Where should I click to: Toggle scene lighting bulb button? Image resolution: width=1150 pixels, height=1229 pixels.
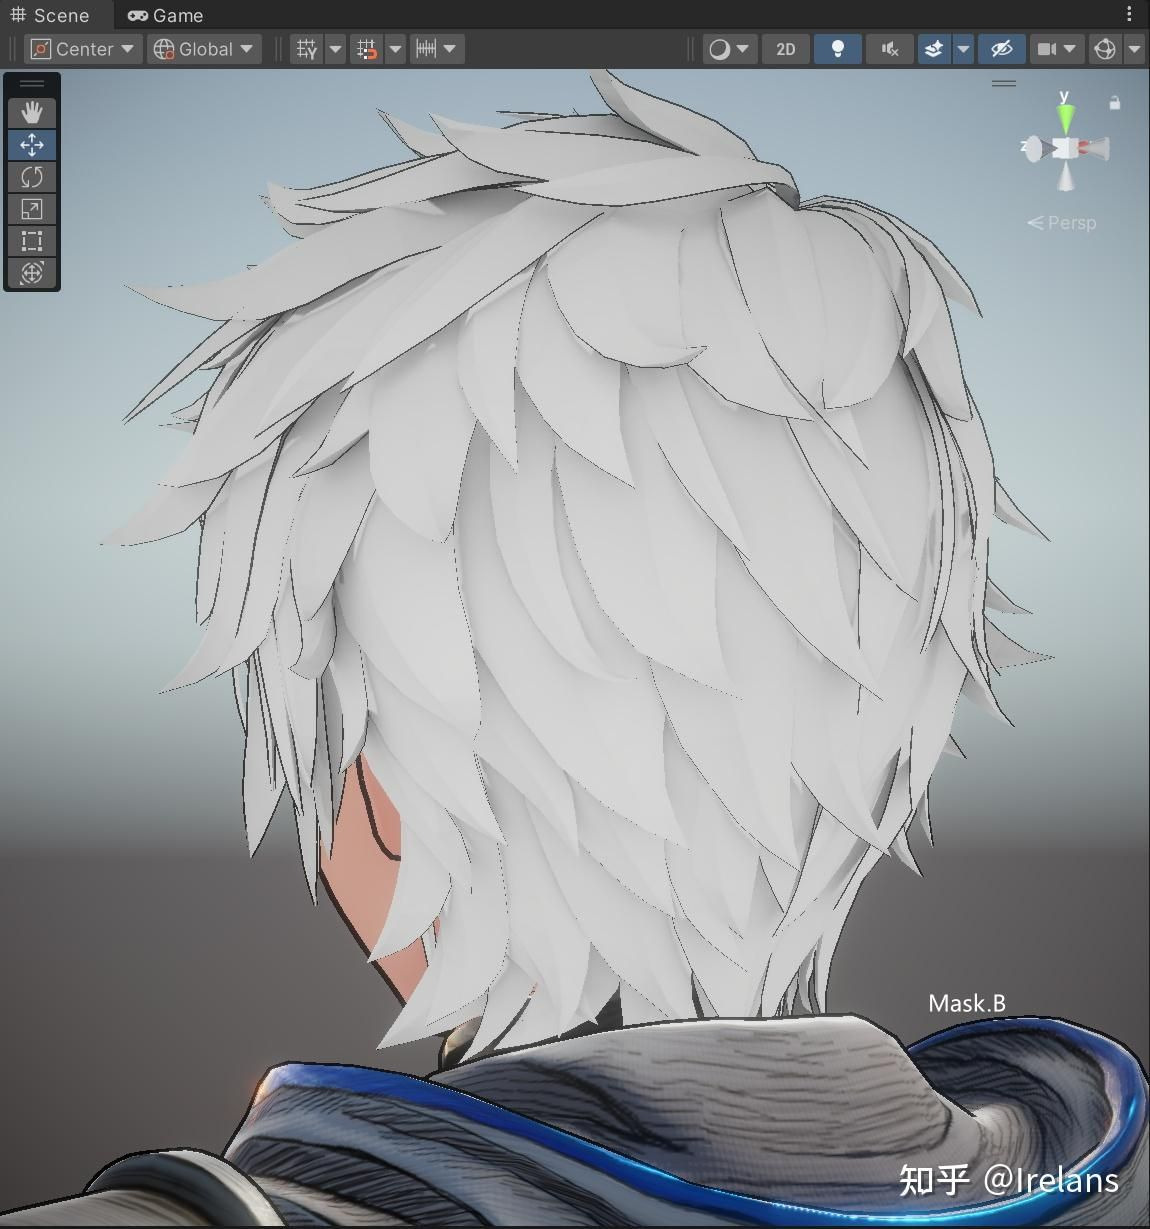pos(838,49)
